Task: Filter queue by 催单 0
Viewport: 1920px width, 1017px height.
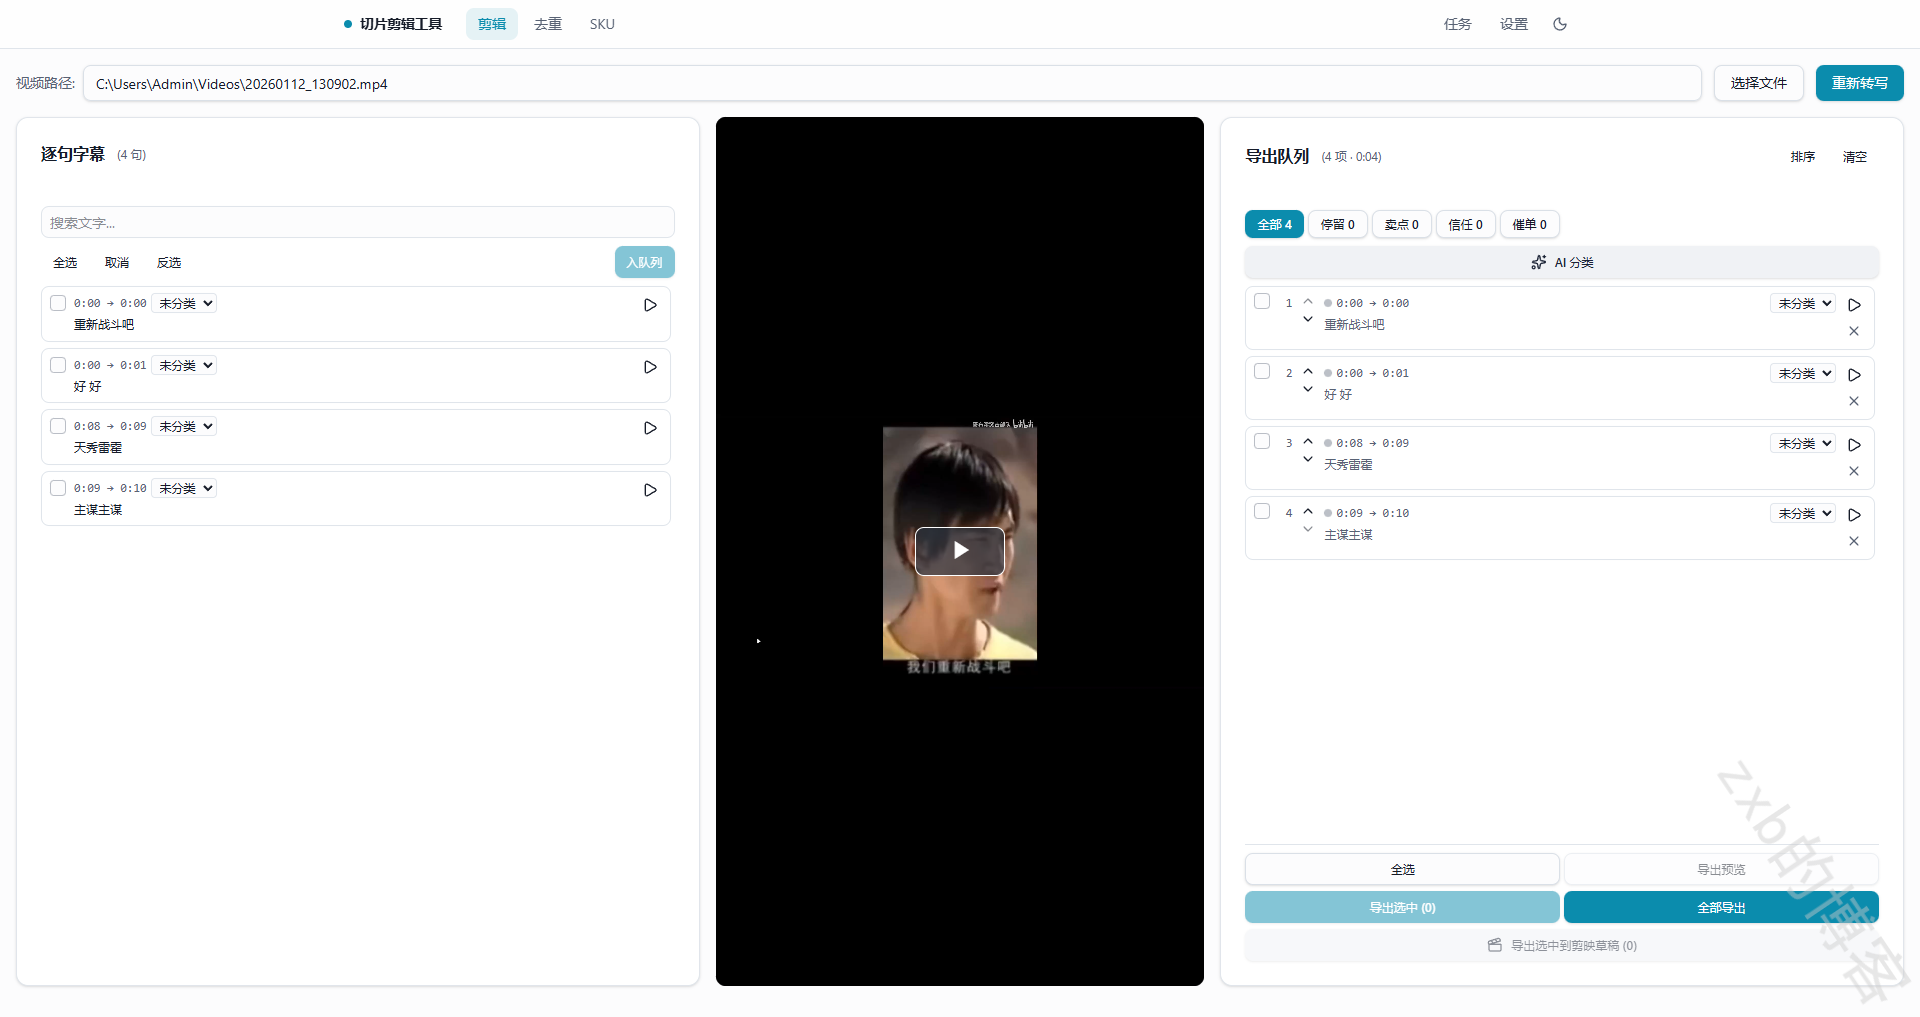Action: point(1530,224)
